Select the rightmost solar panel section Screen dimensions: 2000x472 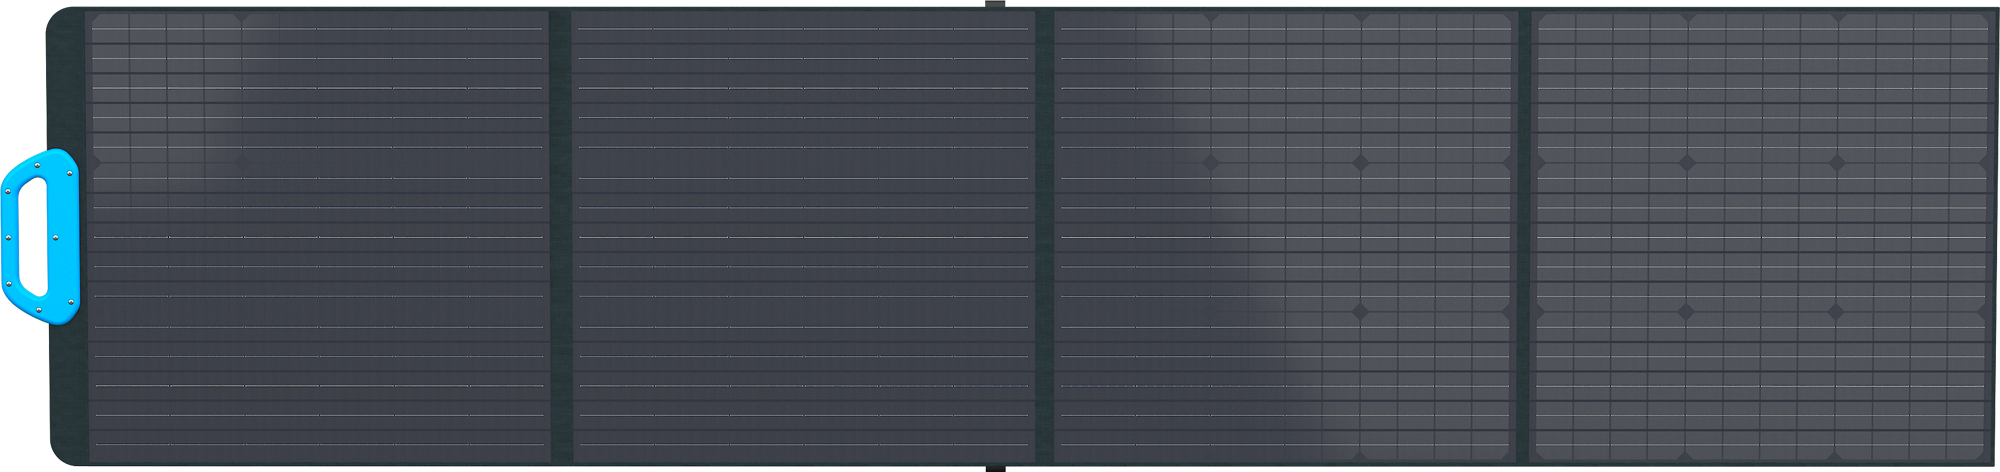tap(1762, 236)
